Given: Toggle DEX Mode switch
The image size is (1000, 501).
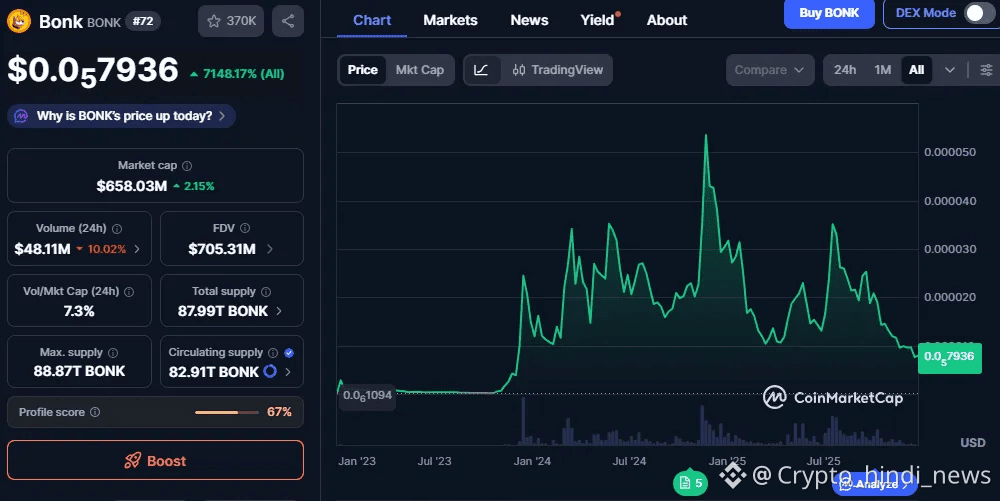Looking at the screenshot, I should [979, 13].
